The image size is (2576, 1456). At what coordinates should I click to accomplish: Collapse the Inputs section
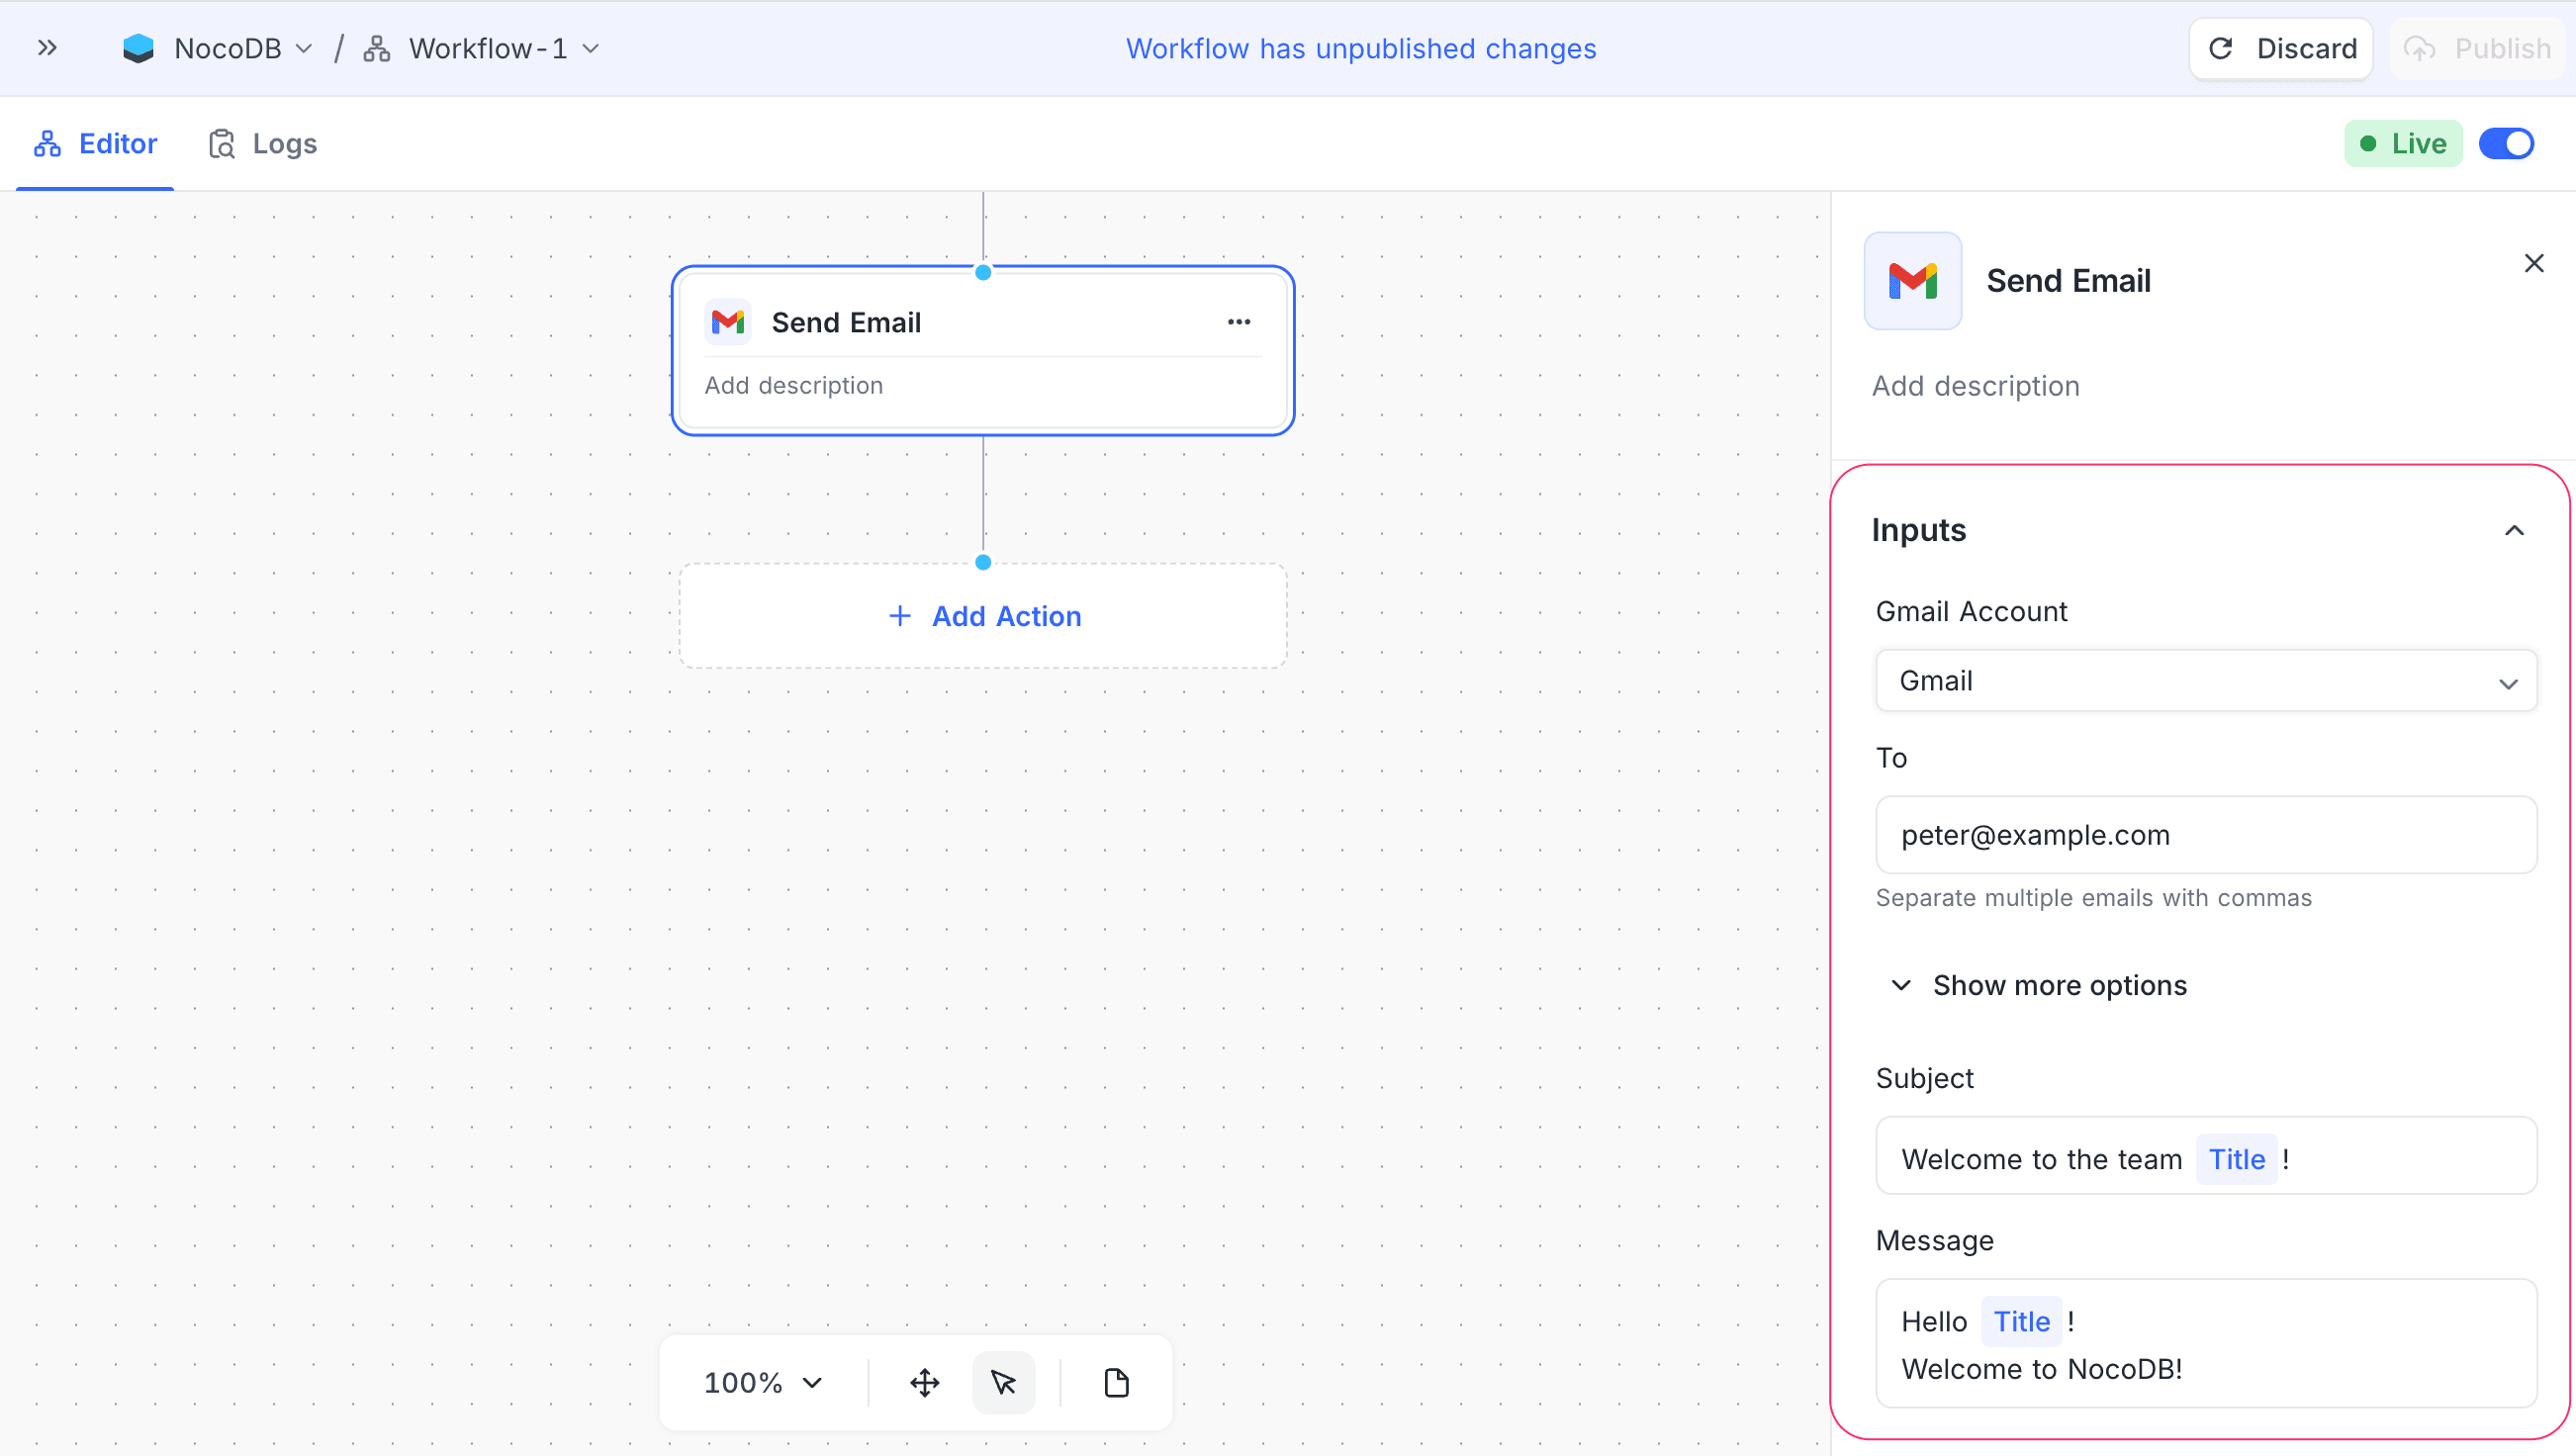[2515, 530]
